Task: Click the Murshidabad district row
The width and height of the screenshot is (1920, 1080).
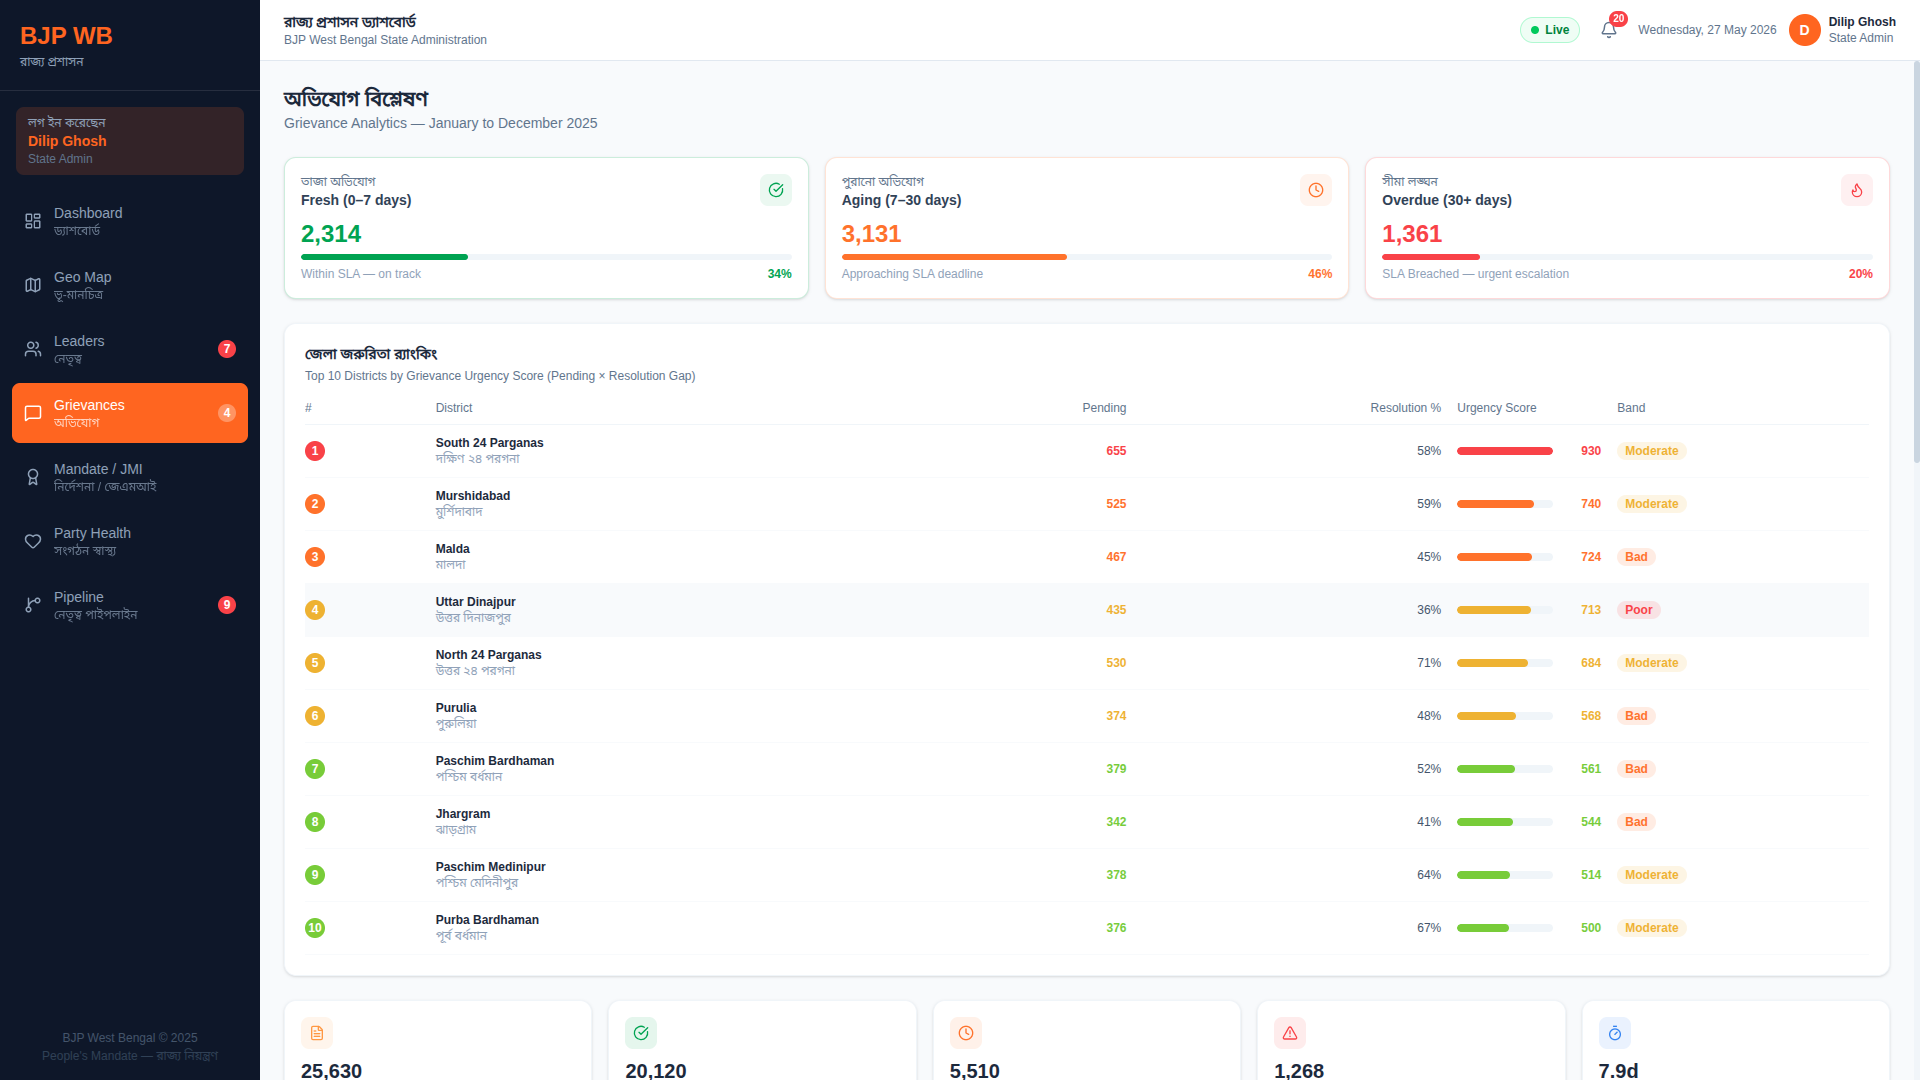Action: (x=1087, y=504)
